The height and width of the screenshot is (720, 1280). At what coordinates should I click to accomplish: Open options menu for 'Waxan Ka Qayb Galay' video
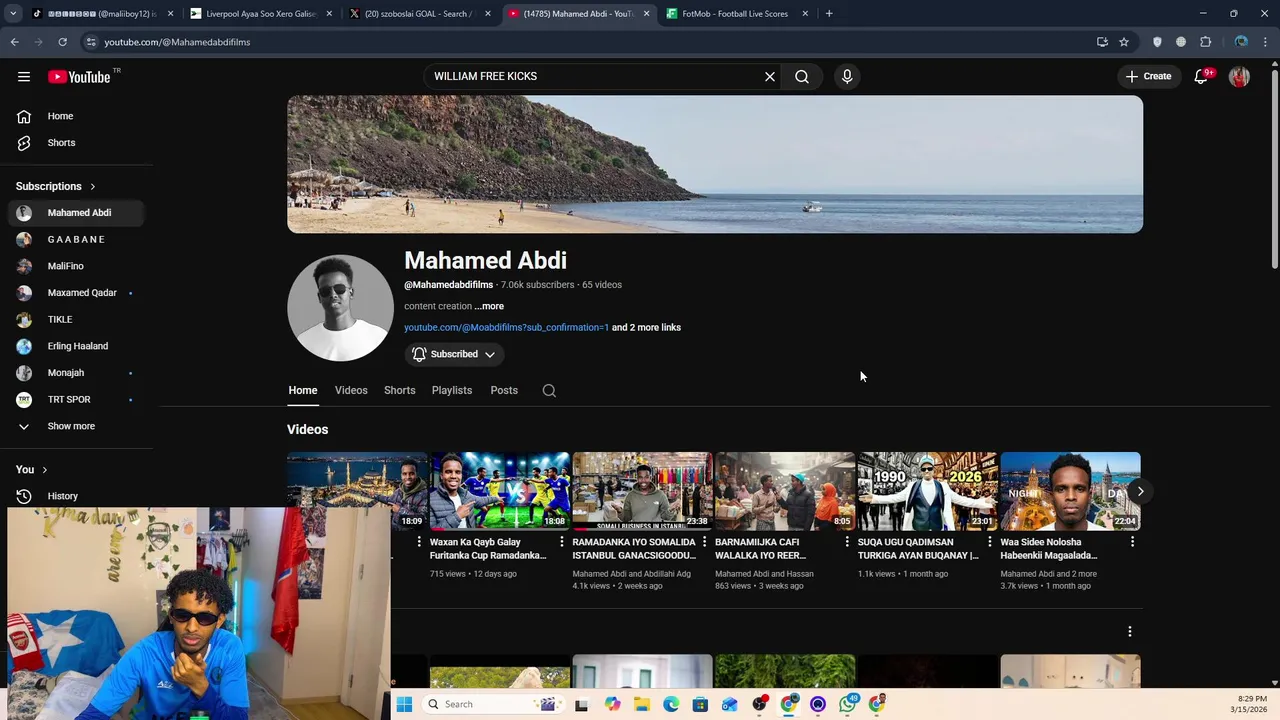point(561,542)
